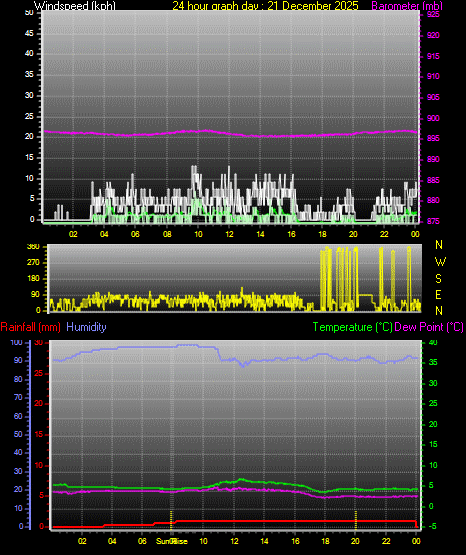Click the "885" barometer axis value

433,180
